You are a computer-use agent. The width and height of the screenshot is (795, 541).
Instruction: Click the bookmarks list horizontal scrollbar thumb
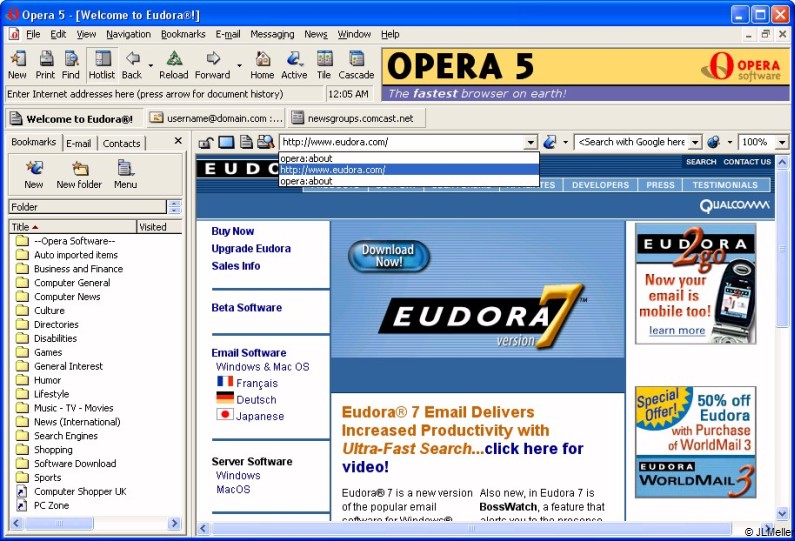[x=59, y=523]
